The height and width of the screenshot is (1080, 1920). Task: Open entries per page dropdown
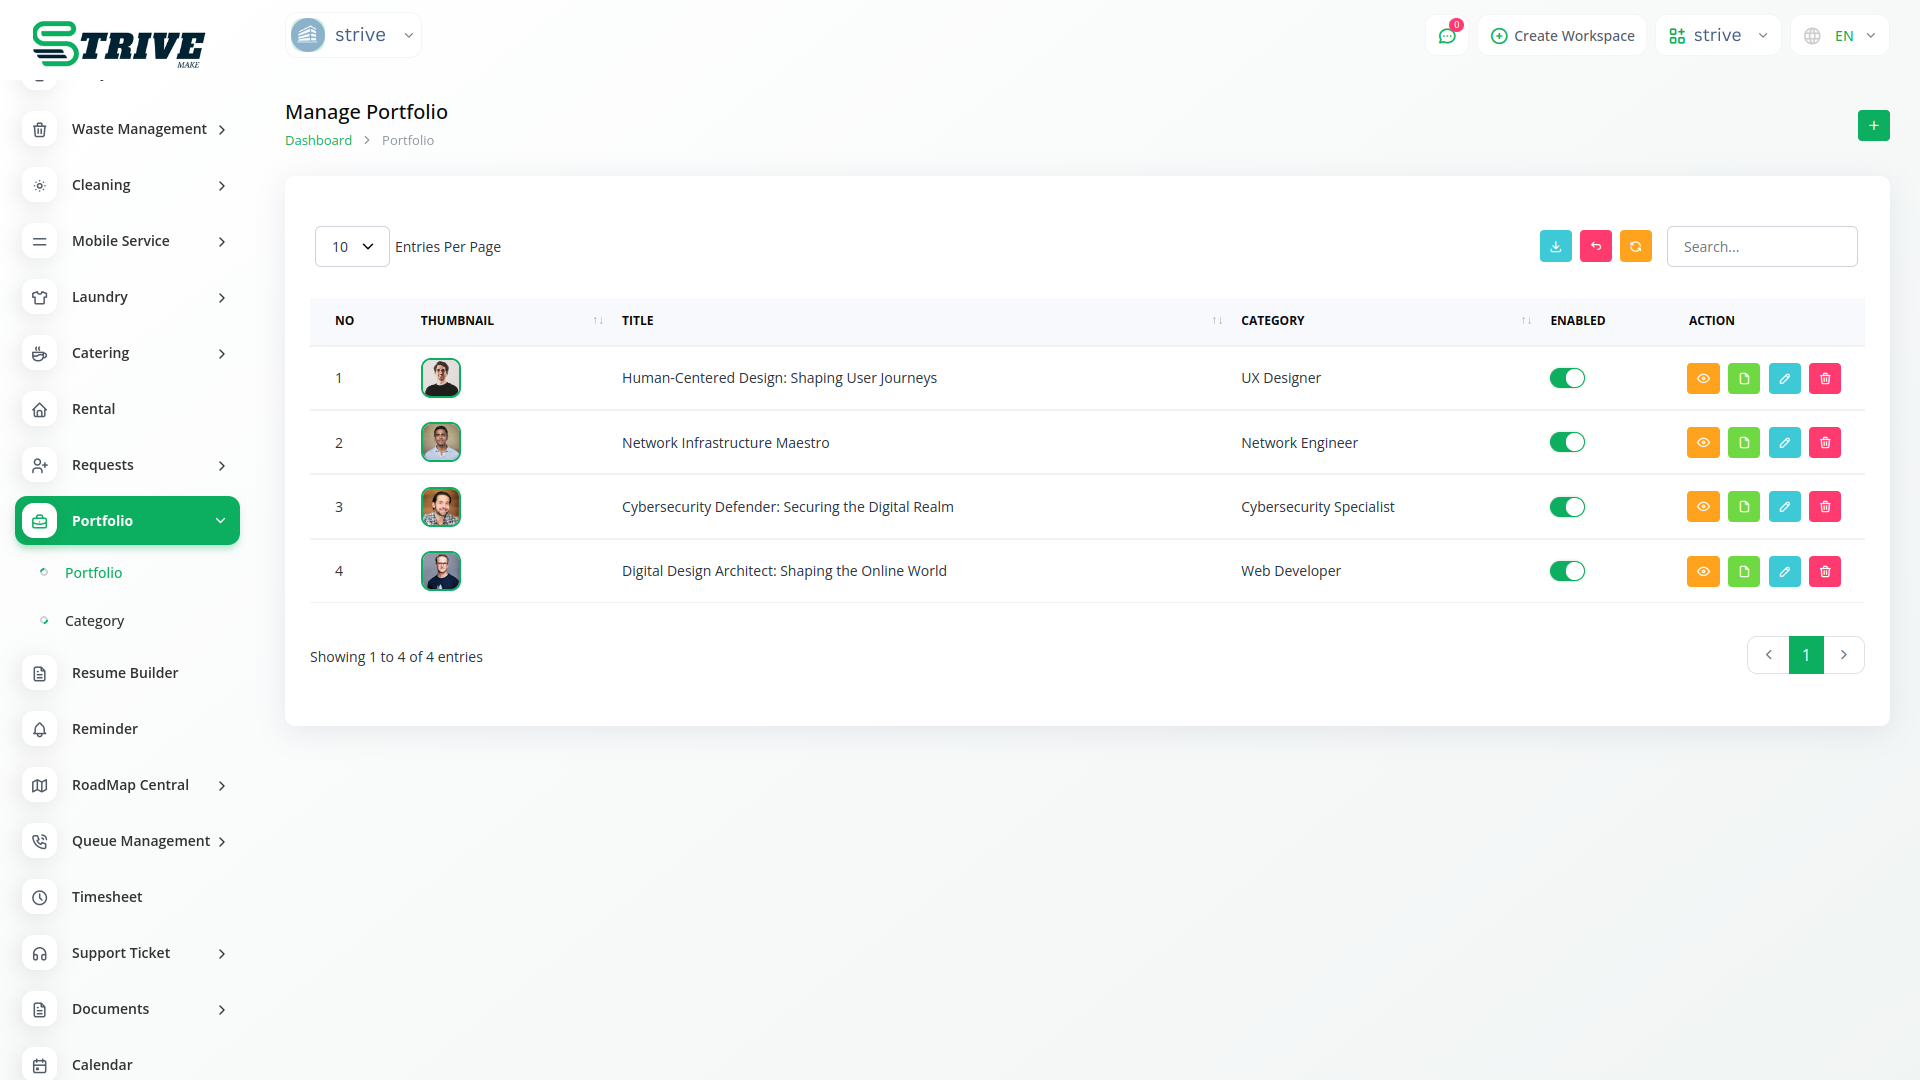point(352,247)
